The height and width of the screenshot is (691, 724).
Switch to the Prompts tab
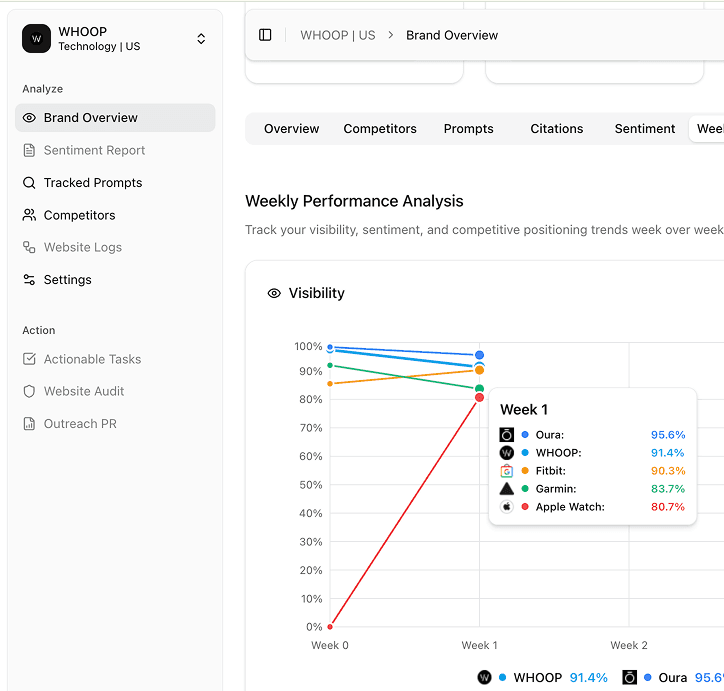[468, 129]
